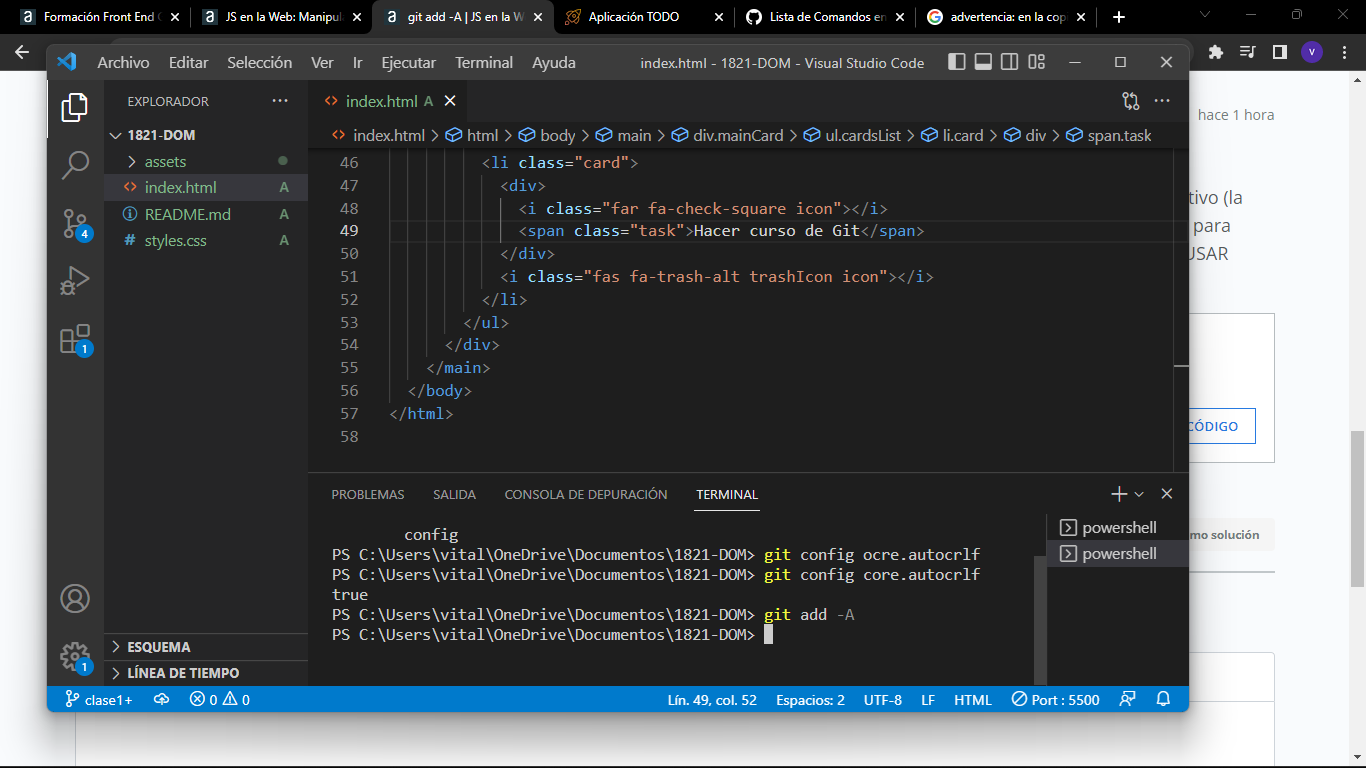1366x768 pixels.
Task: Switch to SALIDA panel tab
Action: (x=454, y=494)
